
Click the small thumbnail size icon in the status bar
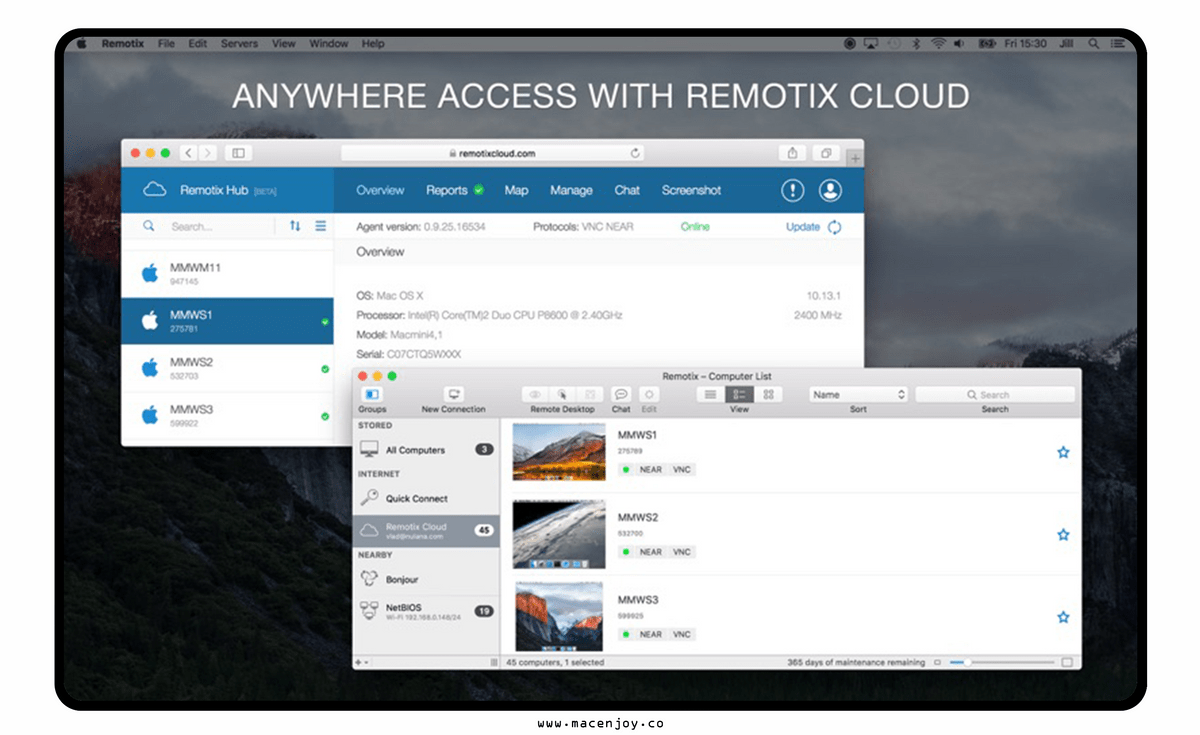tap(937, 662)
